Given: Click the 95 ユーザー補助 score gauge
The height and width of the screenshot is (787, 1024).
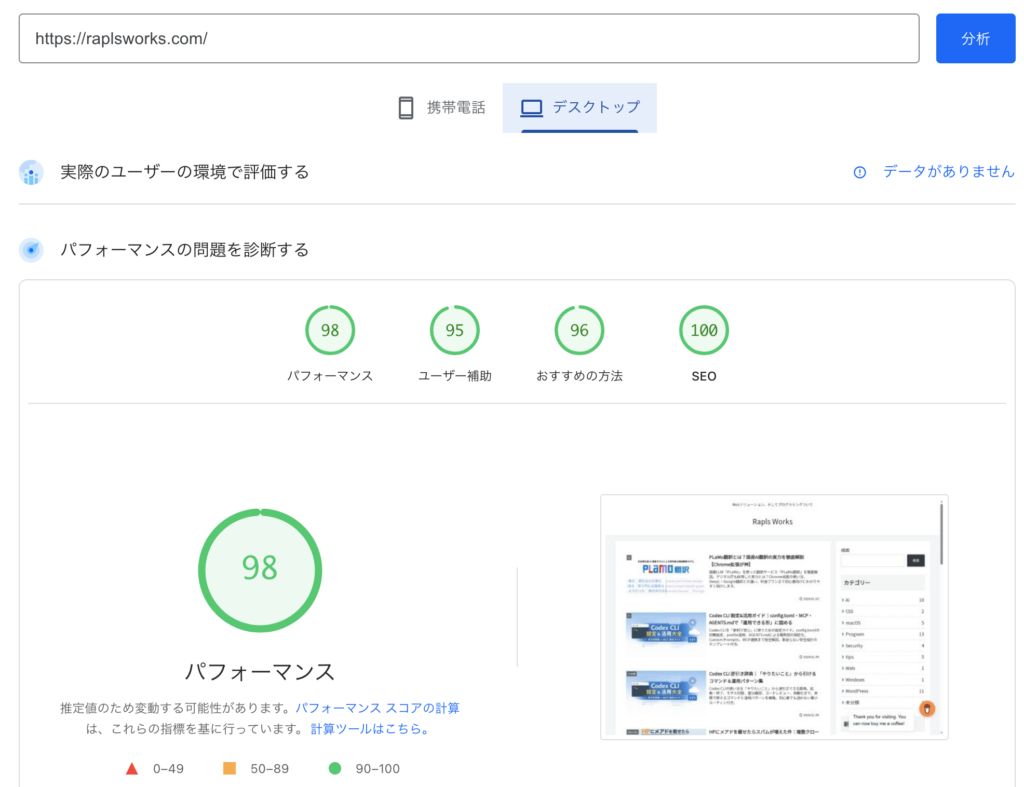Looking at the screenshot, I should point(455,330).
